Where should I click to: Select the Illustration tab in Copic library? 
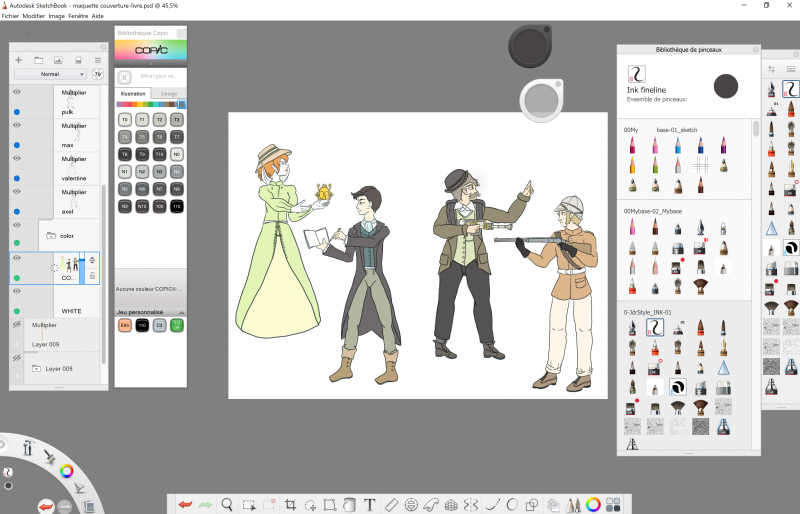[133, 93]
